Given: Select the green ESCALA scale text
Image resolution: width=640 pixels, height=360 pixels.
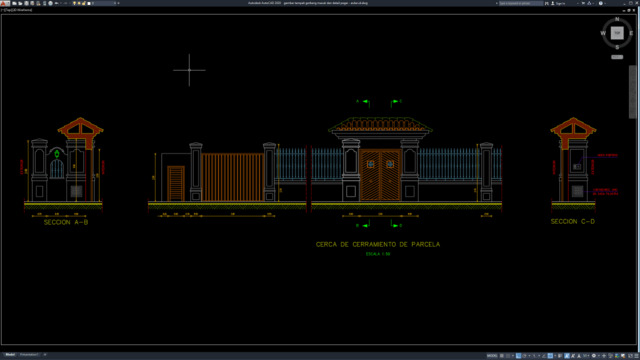Looking at the screenshot, I should point(378,254).
